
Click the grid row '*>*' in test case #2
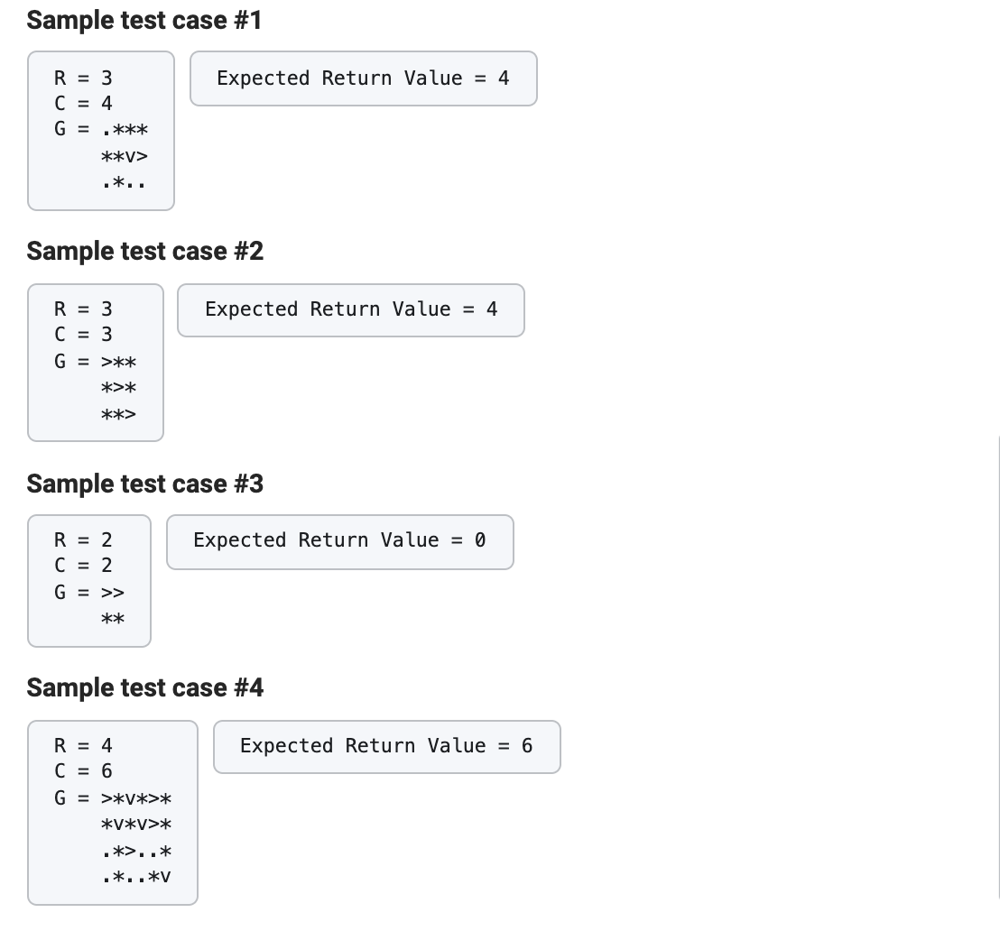(x=119, y=388)
